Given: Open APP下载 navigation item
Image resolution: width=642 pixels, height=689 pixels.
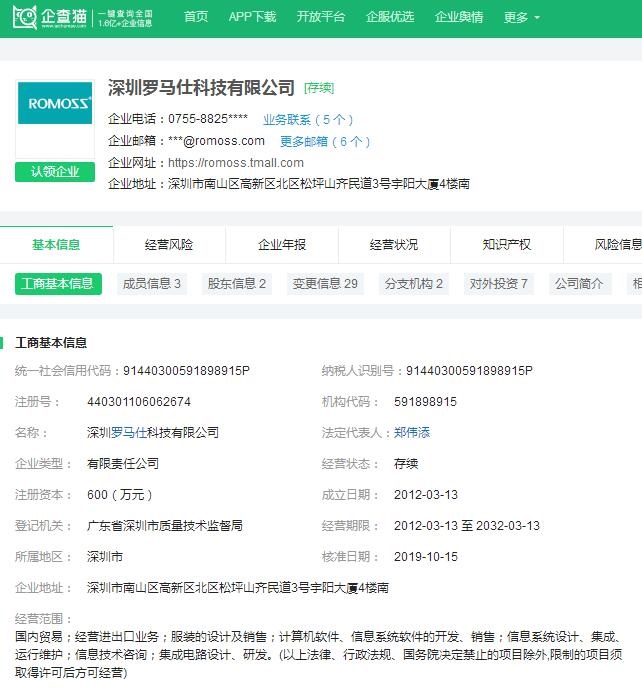Looking at the screenshot, I should tap(252, 17).
